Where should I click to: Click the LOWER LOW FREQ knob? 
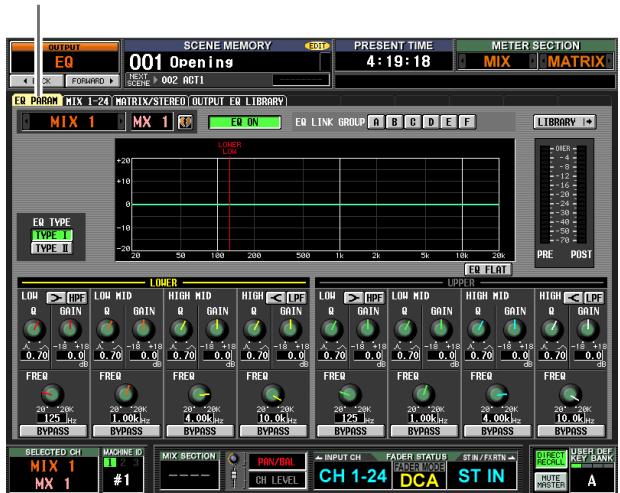[52, 394]
